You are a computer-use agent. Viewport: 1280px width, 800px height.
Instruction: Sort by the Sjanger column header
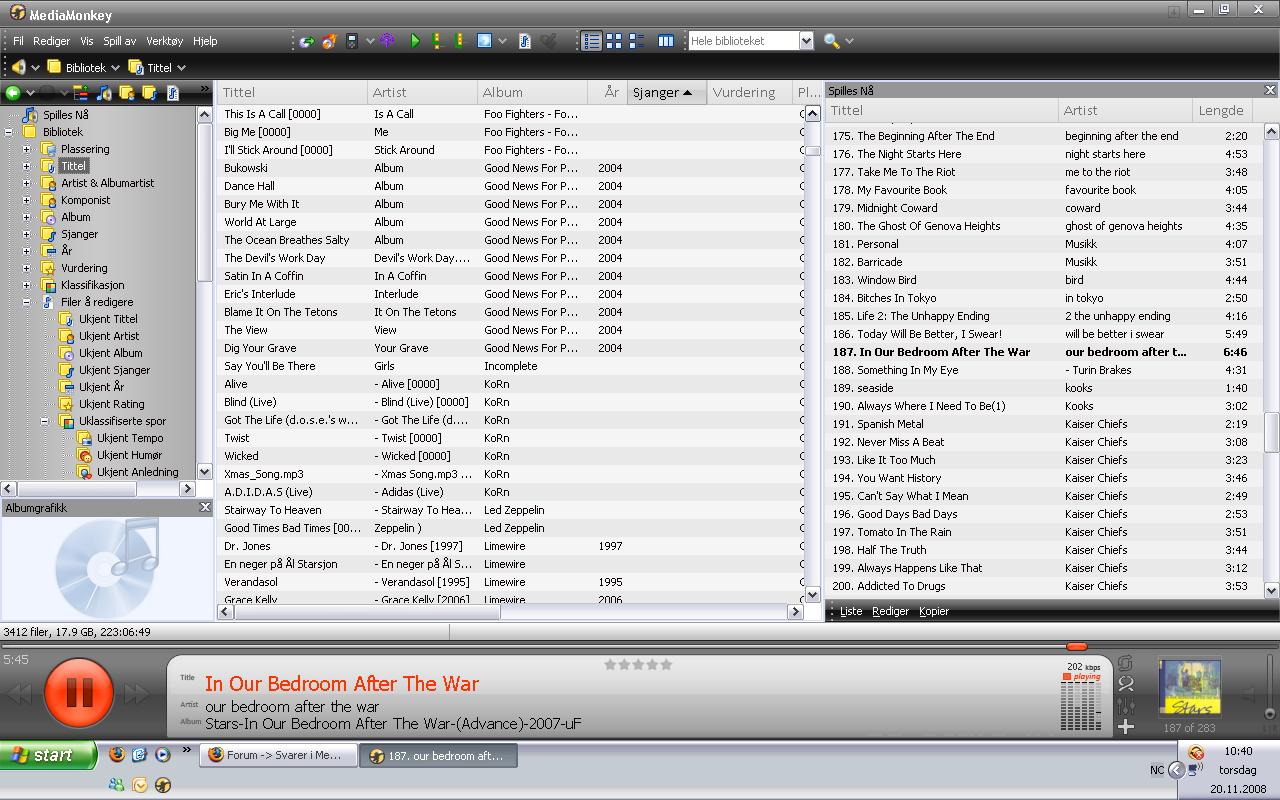(666, 92)
